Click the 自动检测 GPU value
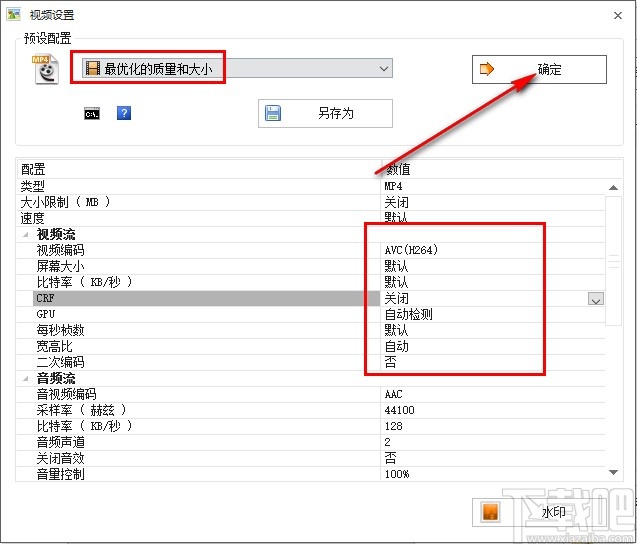 point(408,314)
